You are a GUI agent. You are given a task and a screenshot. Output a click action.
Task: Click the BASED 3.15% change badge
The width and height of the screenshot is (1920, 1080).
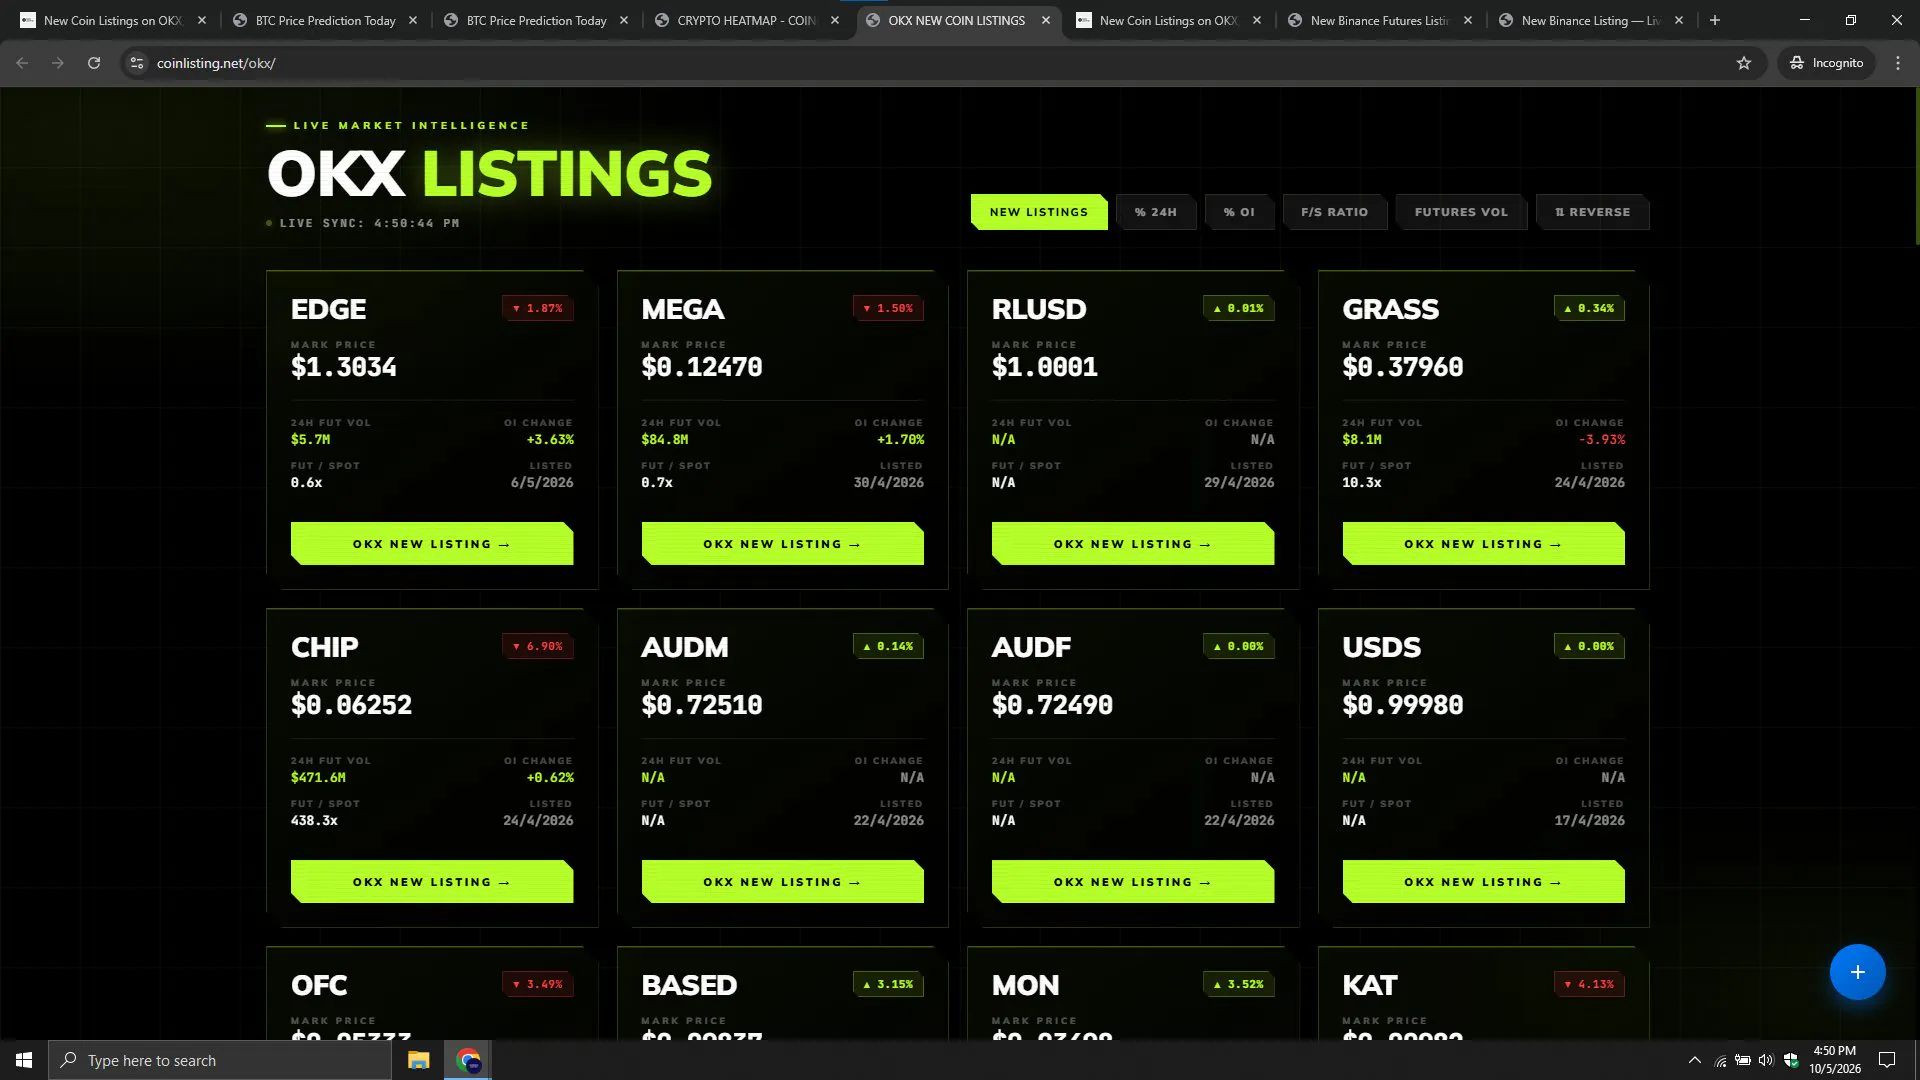click(x=888, y=984)
